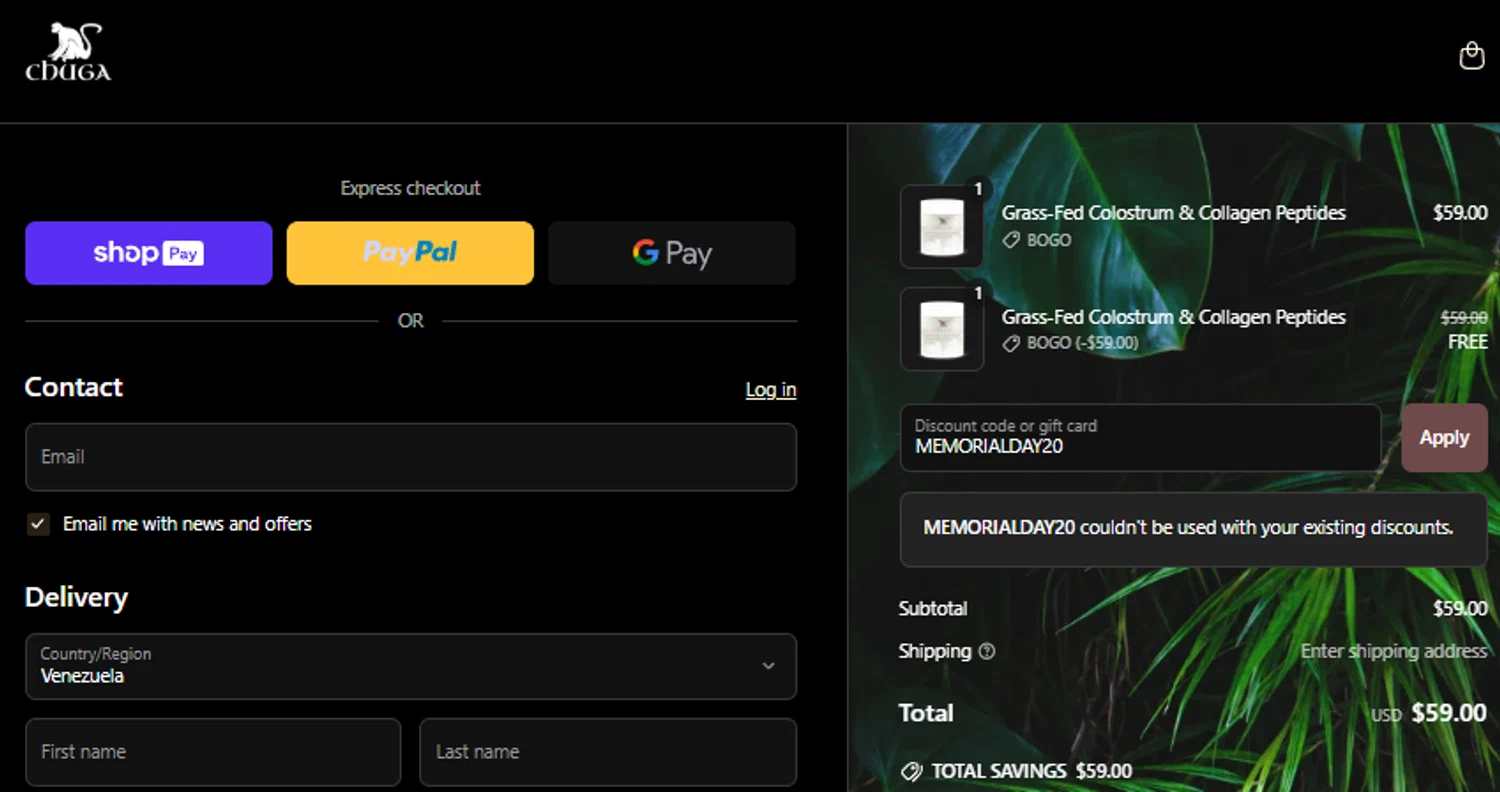Check out with PayPal button

click(x=410, y=253)
